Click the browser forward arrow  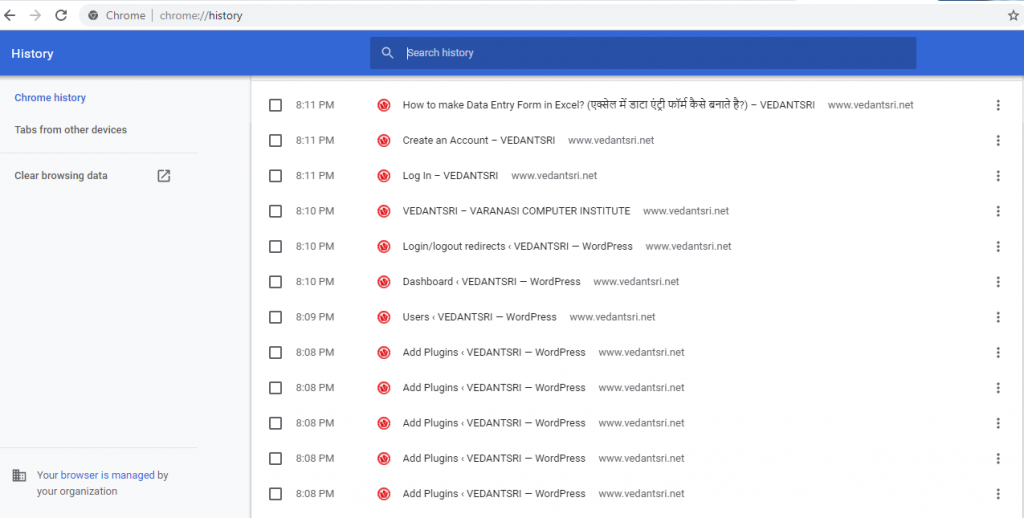point(35,15)
